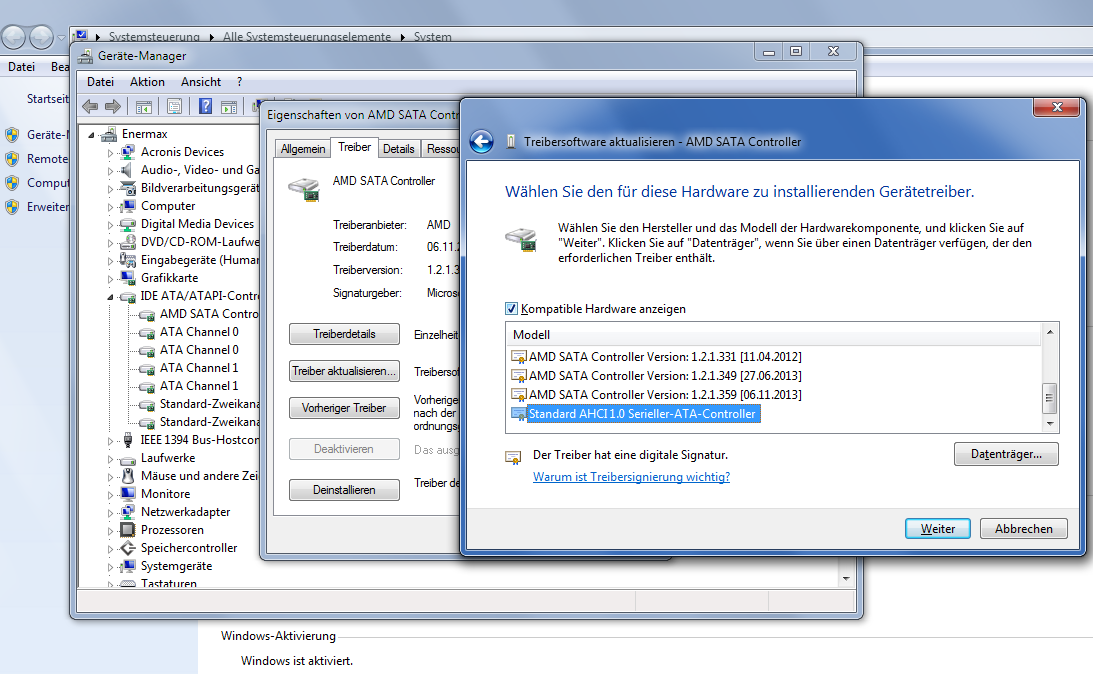
Task: Click the blue back arrow in driver wizard
Action: pos(481,141)
